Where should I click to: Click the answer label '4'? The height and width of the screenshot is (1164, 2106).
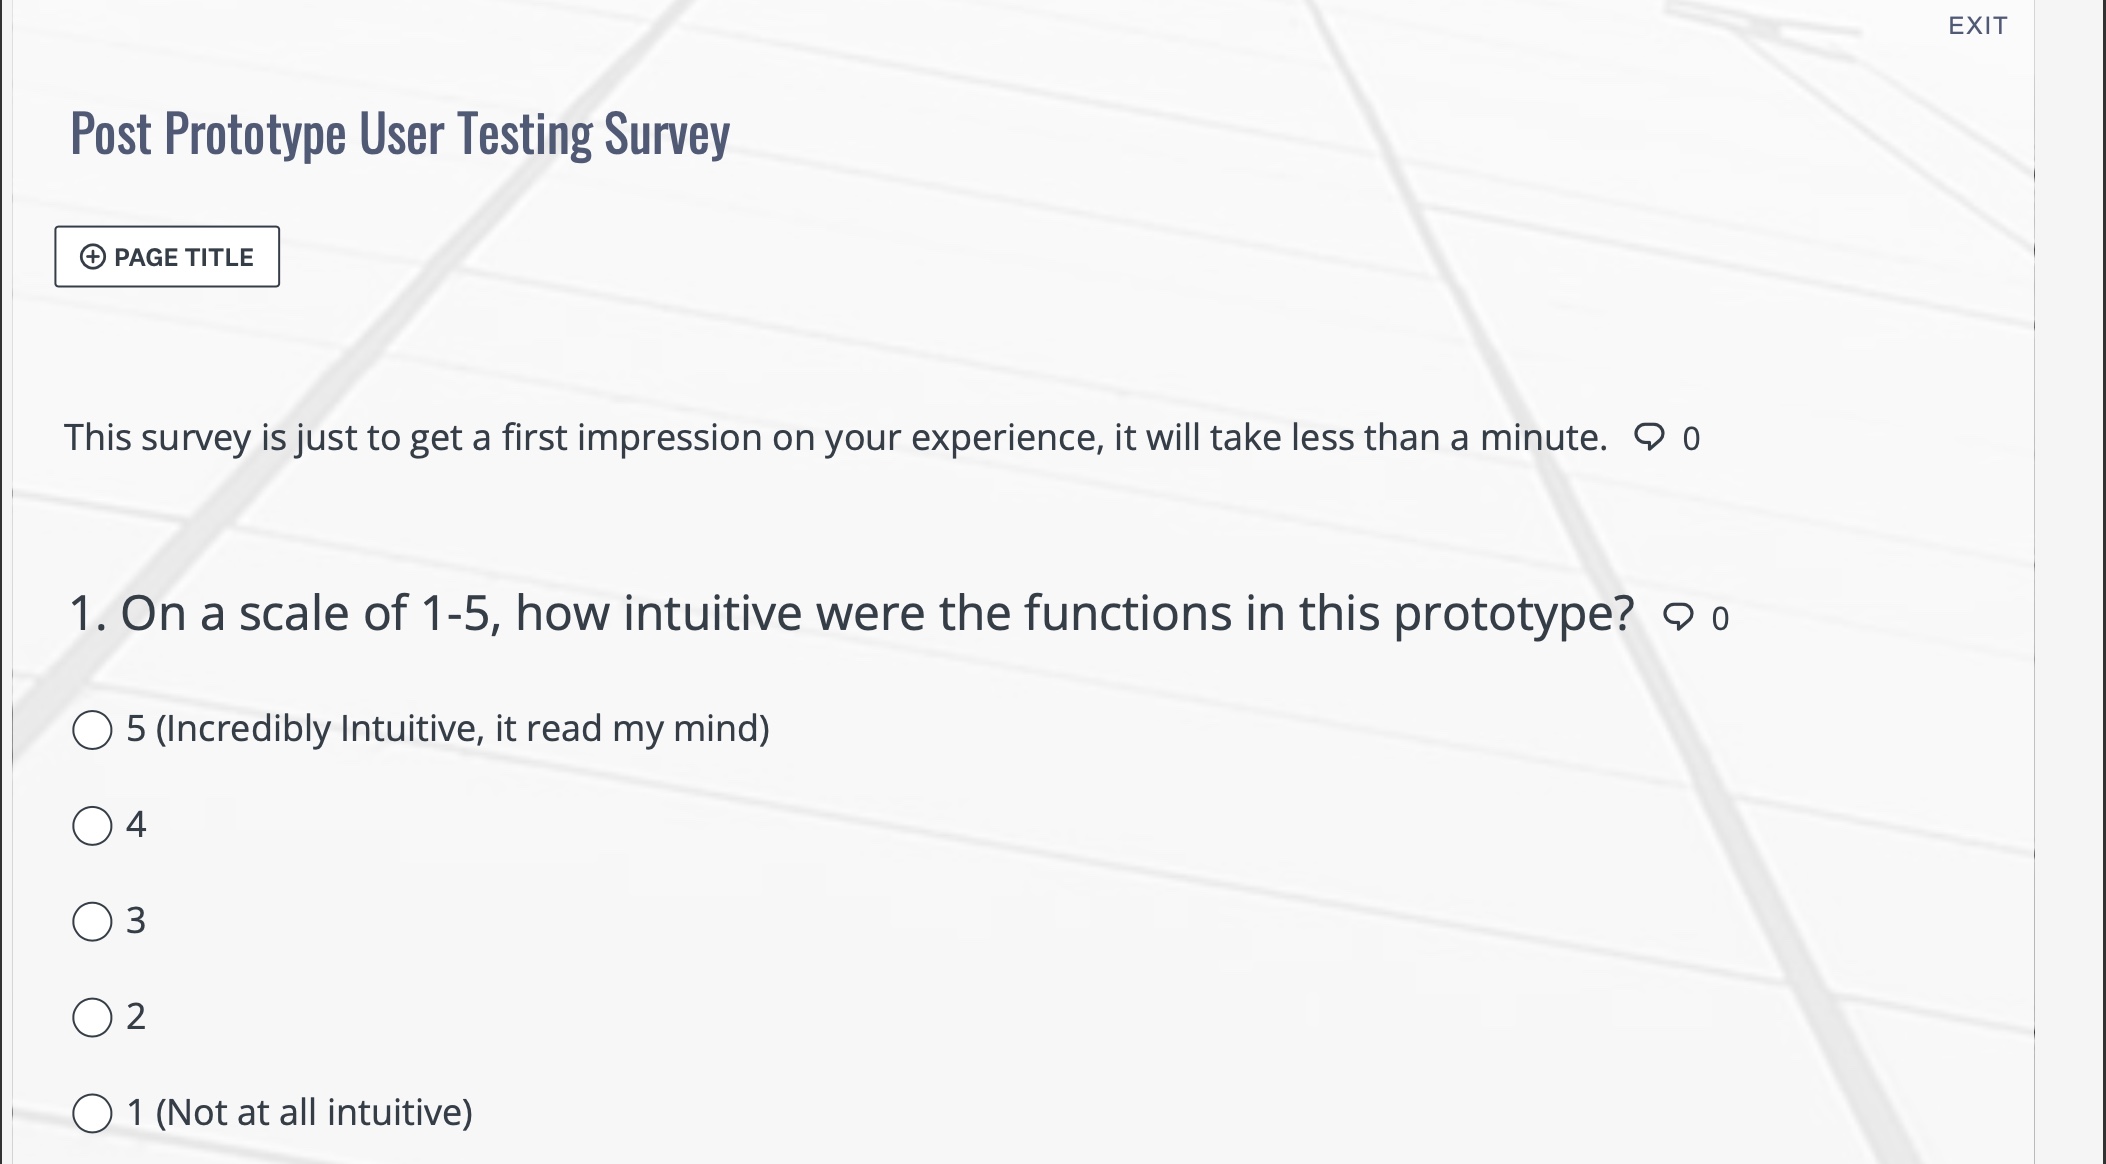(x=136, y=825)
